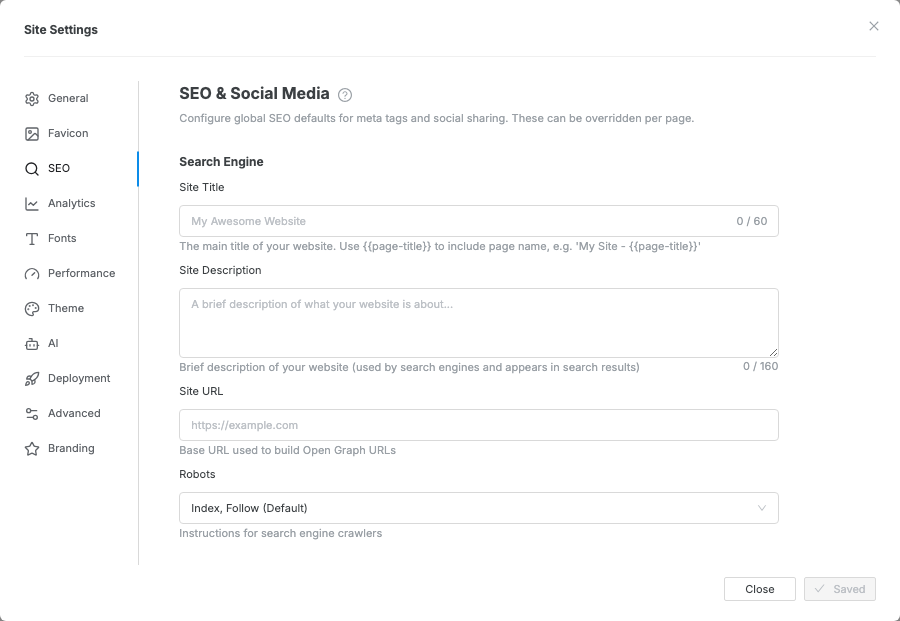Click the Deployment rocket icon

click(x=32, y=379)
